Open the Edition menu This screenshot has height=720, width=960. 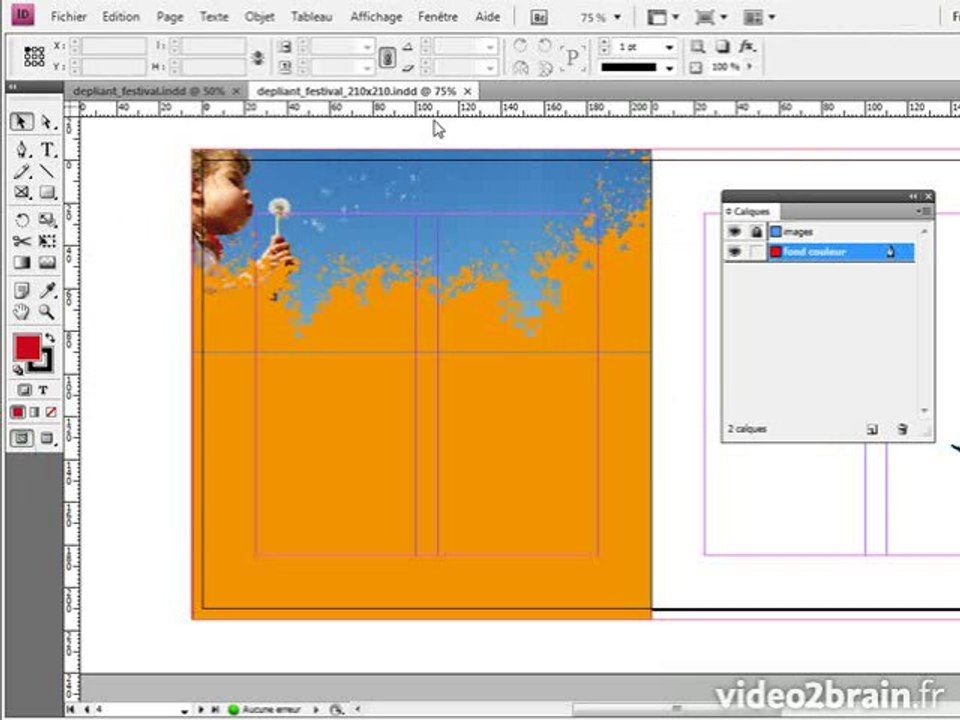tap(121, 17)
